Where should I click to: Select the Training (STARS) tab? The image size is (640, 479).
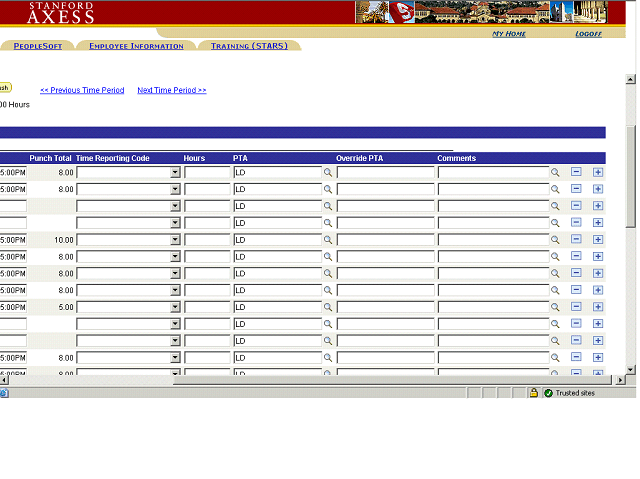(x=249, y=46)
